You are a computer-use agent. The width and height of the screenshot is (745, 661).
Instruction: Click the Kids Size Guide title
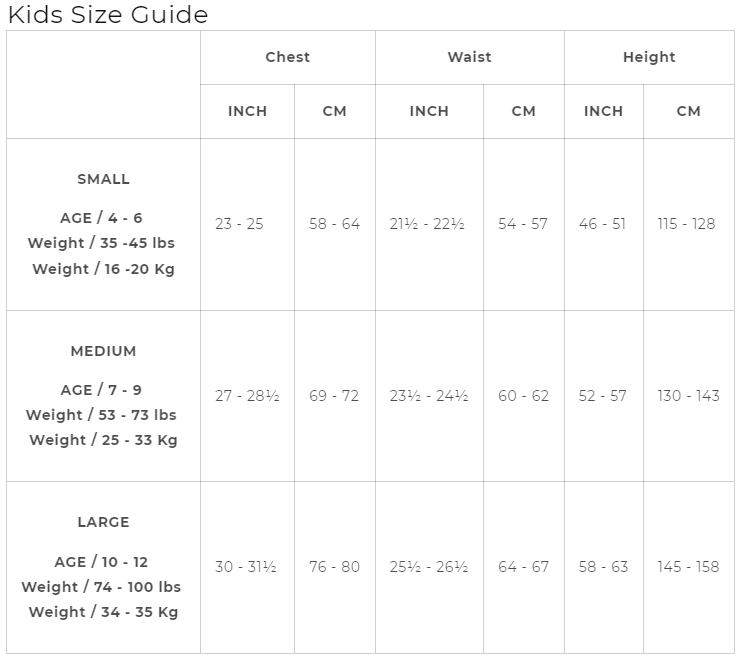pyautogui.click(x=108, y=15)
